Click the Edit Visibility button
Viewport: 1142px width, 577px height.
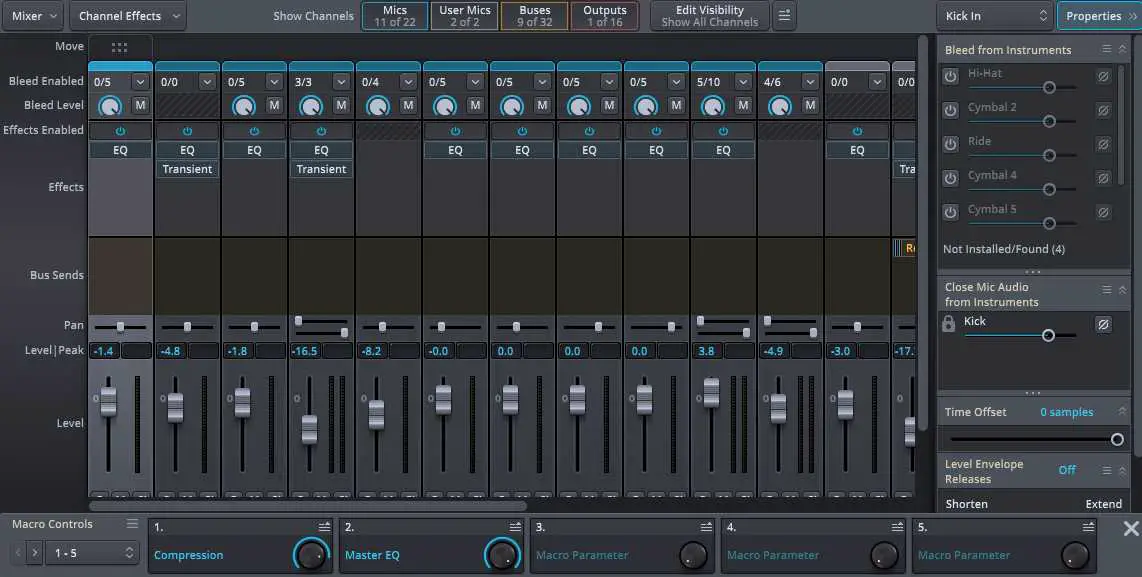tap(709, 15)
